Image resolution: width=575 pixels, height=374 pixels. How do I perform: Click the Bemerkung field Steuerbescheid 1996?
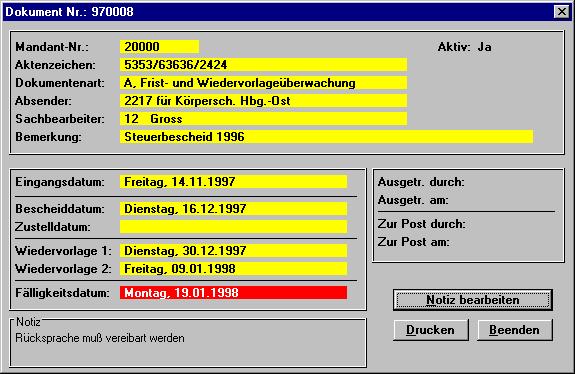pos(326,136)
